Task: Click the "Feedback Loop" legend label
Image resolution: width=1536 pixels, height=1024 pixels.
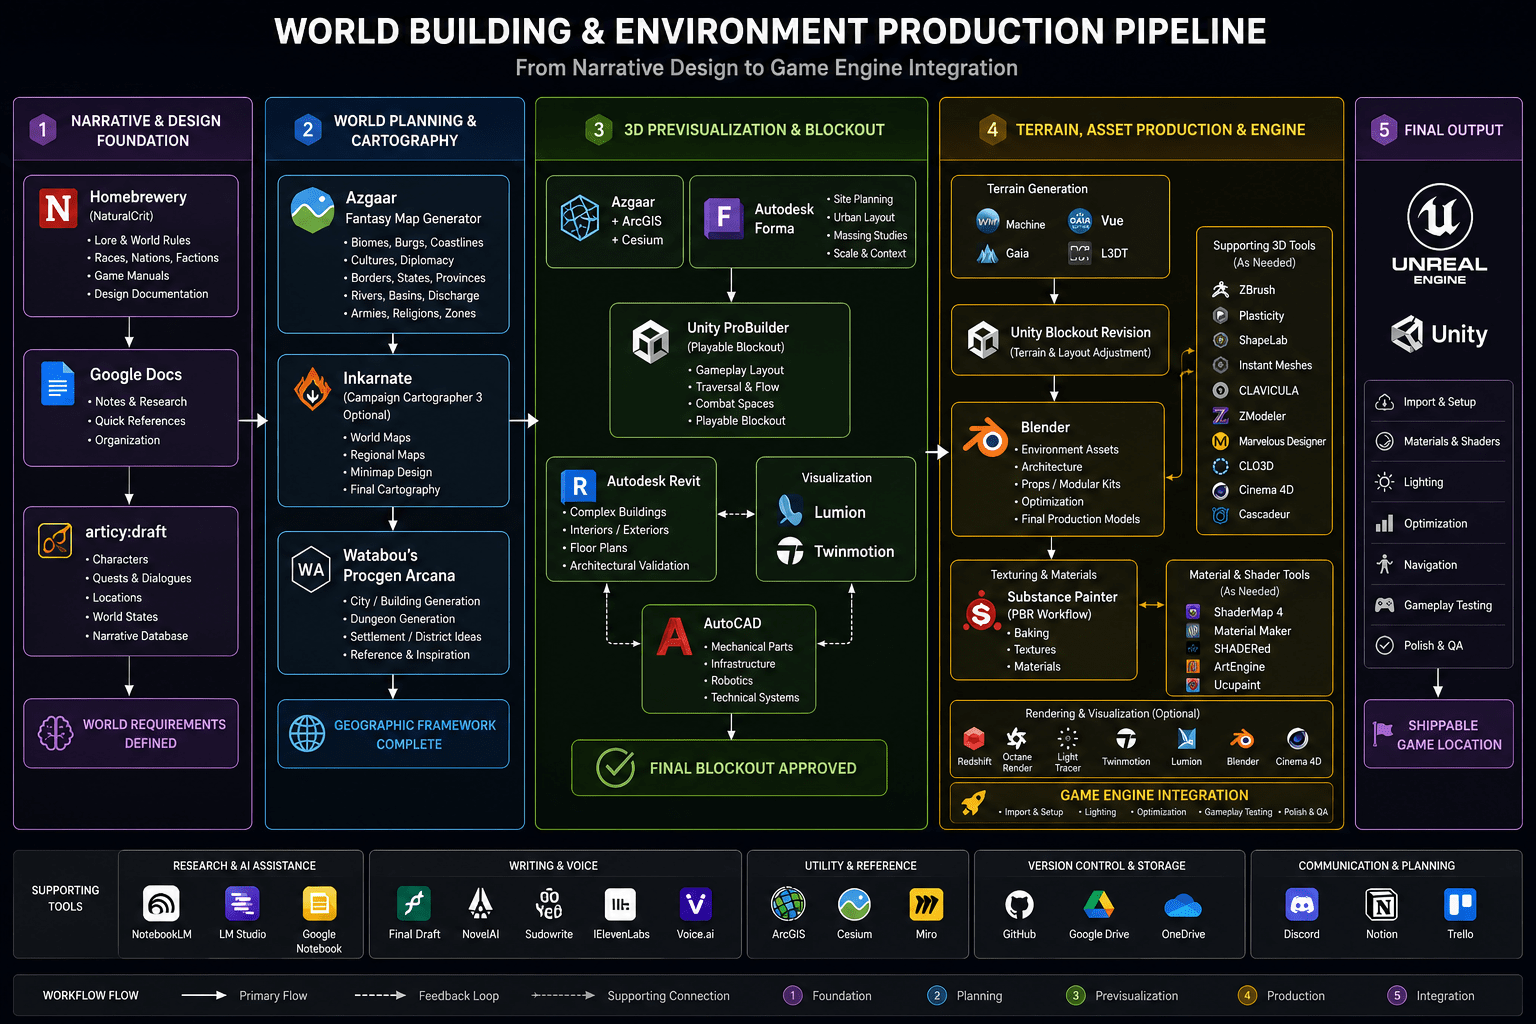Action: (458, 996)
